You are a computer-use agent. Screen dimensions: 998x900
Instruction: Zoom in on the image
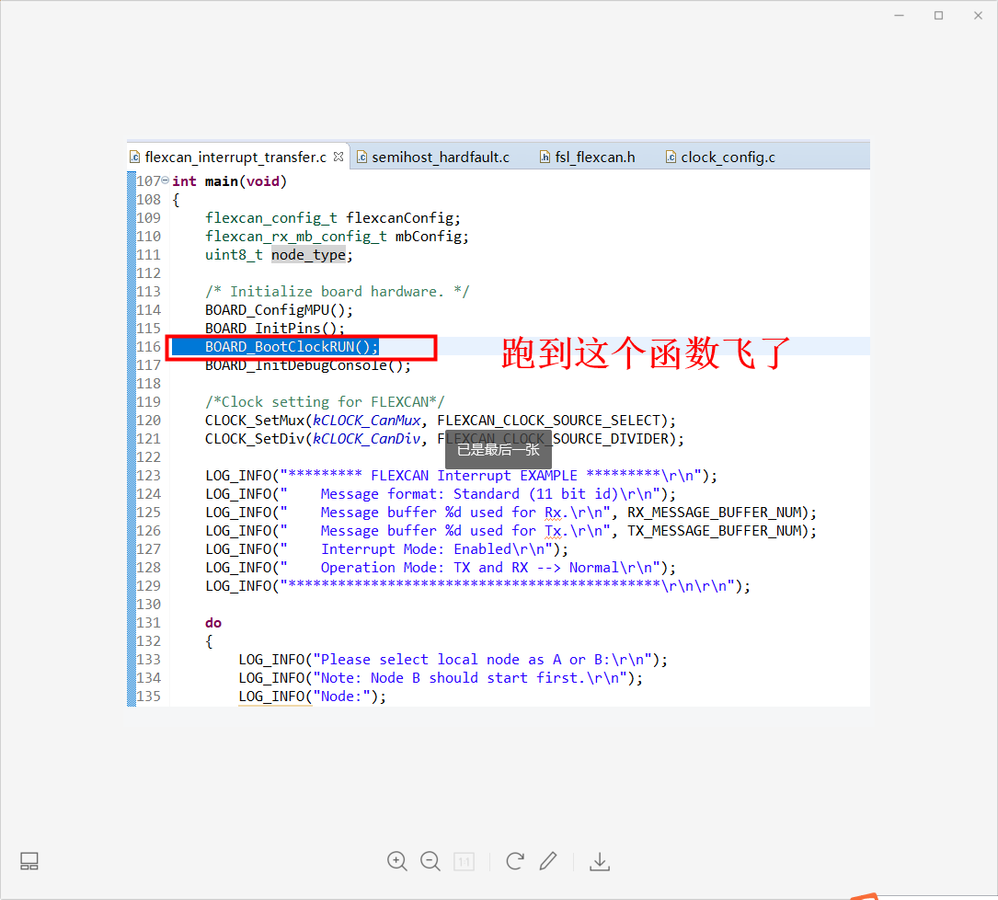(397, 861)
